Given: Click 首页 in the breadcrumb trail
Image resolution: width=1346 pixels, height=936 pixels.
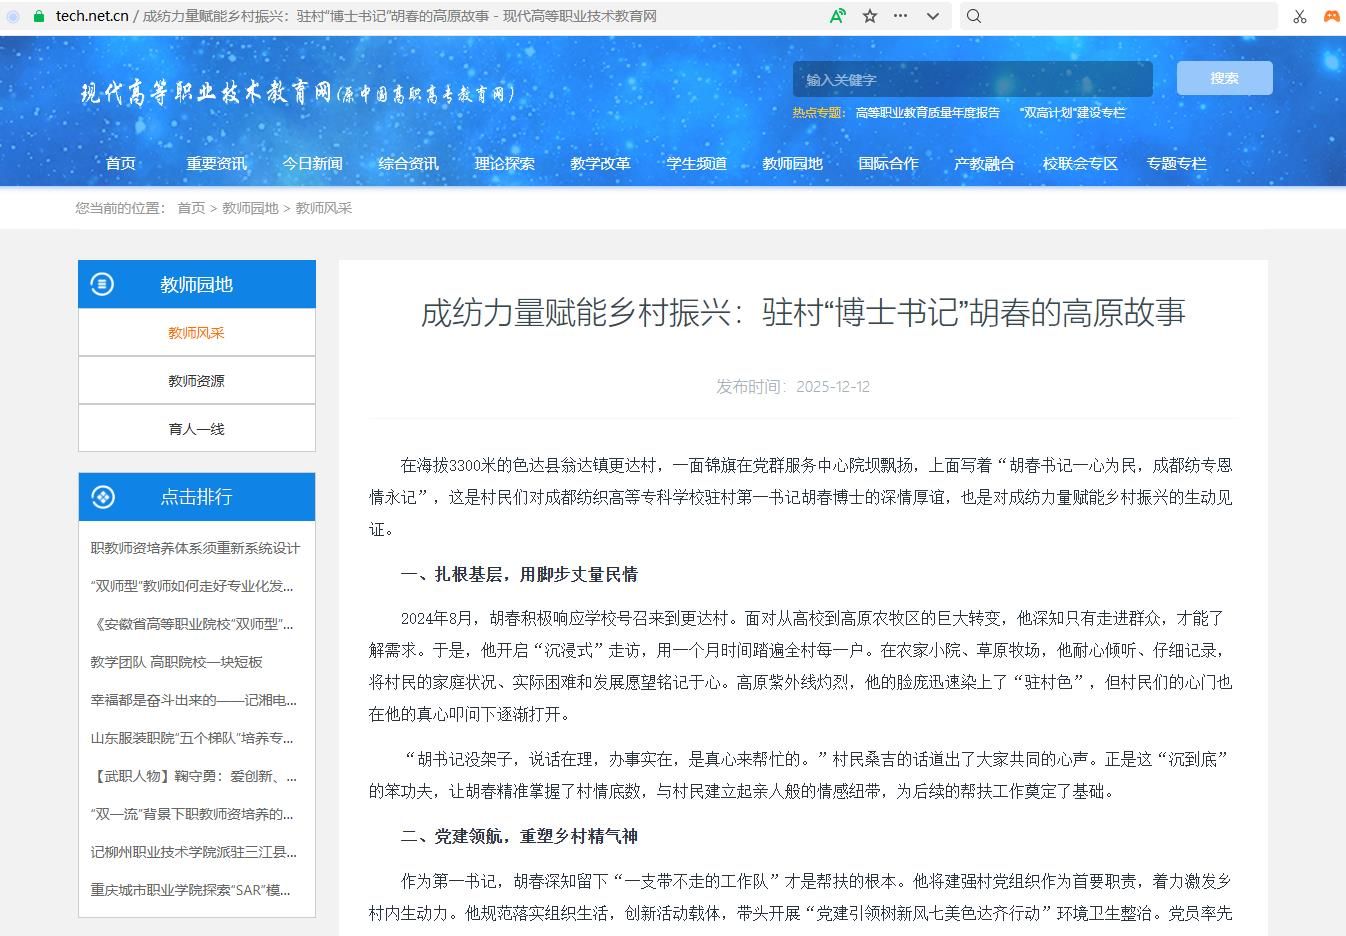Looking at the screenshot, I should [191, 208].
